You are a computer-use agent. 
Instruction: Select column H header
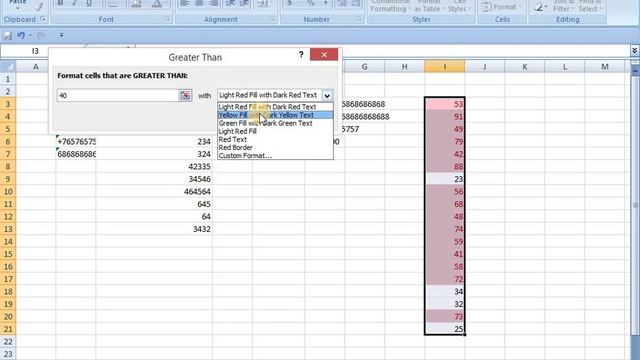pos(404,67)
